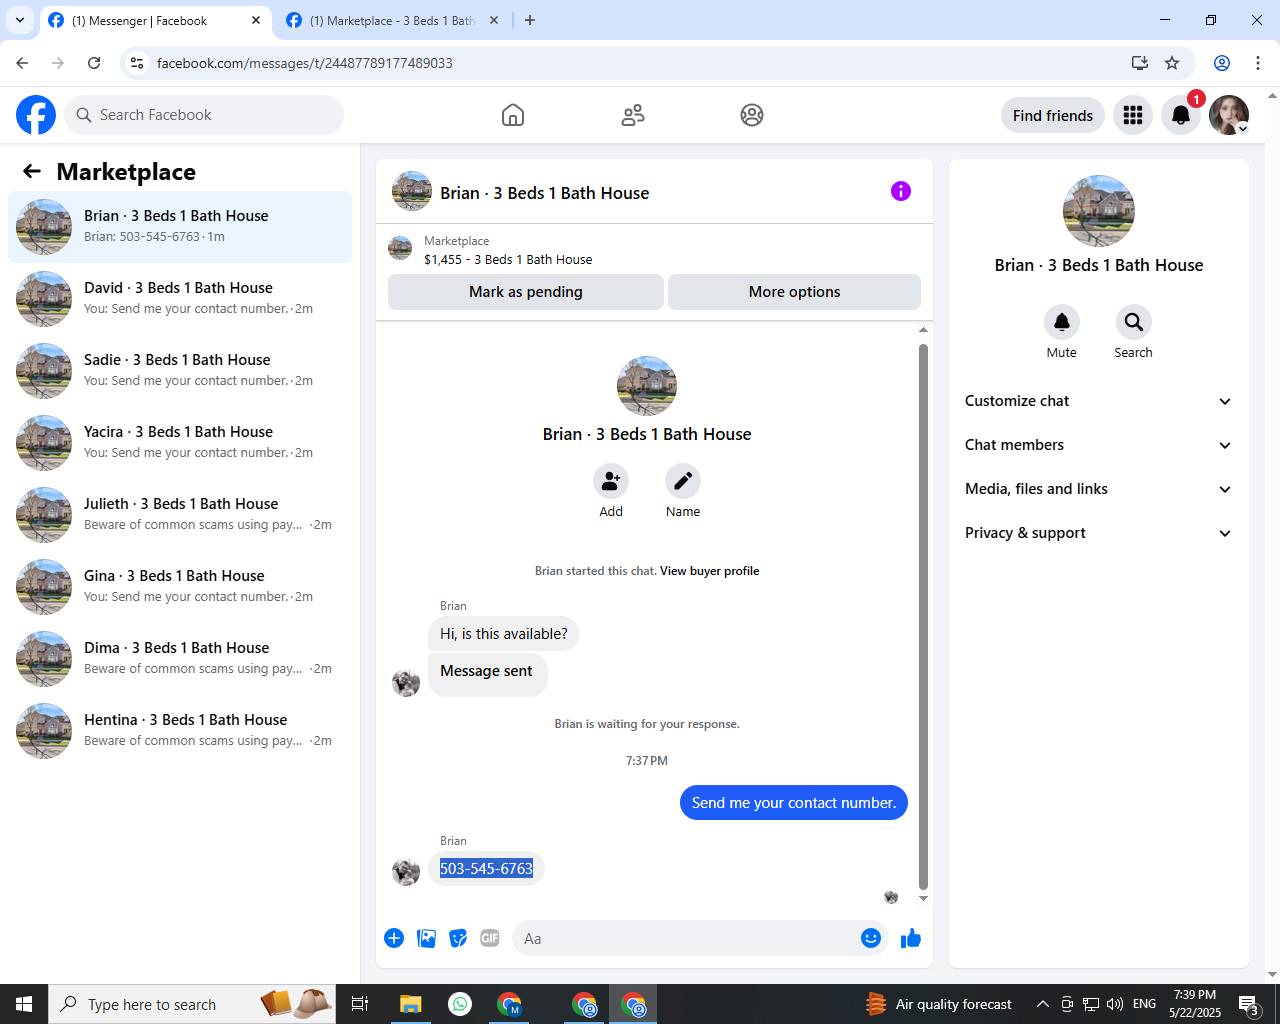
Task: Click the Chrome address bar URL
Action: [305, 63]
